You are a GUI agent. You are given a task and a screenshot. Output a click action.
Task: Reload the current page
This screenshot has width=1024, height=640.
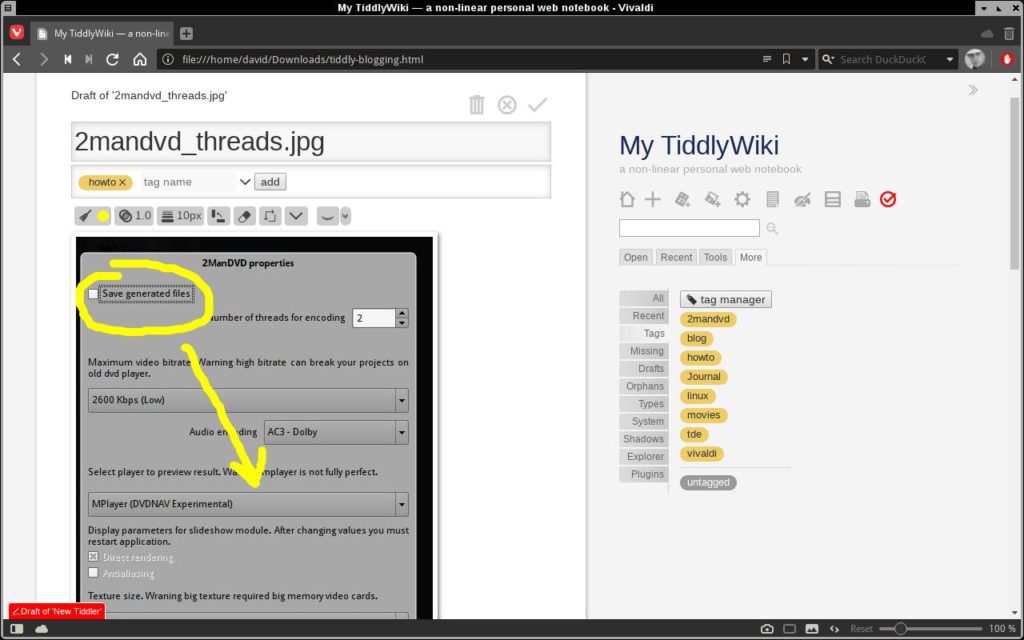point(112,59)
